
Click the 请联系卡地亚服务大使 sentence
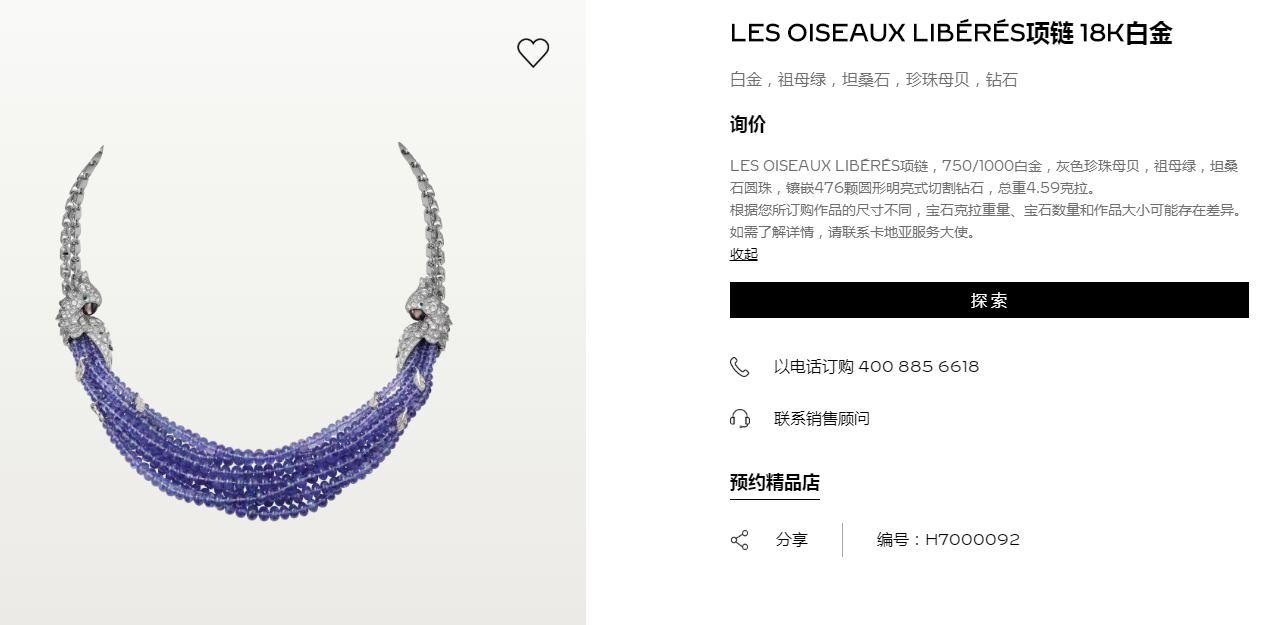pyautogui.click(x=900, y=232)
